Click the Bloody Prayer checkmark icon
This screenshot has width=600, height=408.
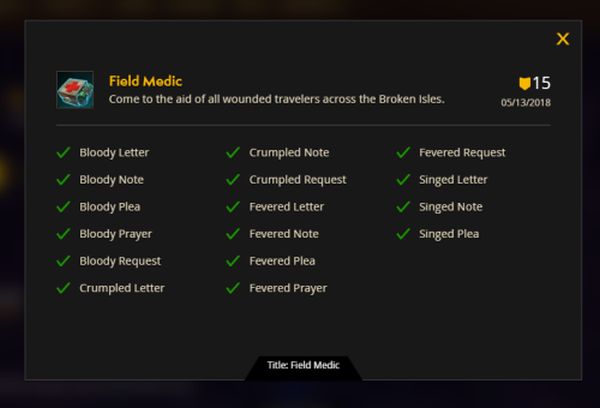pyautogui.click(x=63, y=233)
